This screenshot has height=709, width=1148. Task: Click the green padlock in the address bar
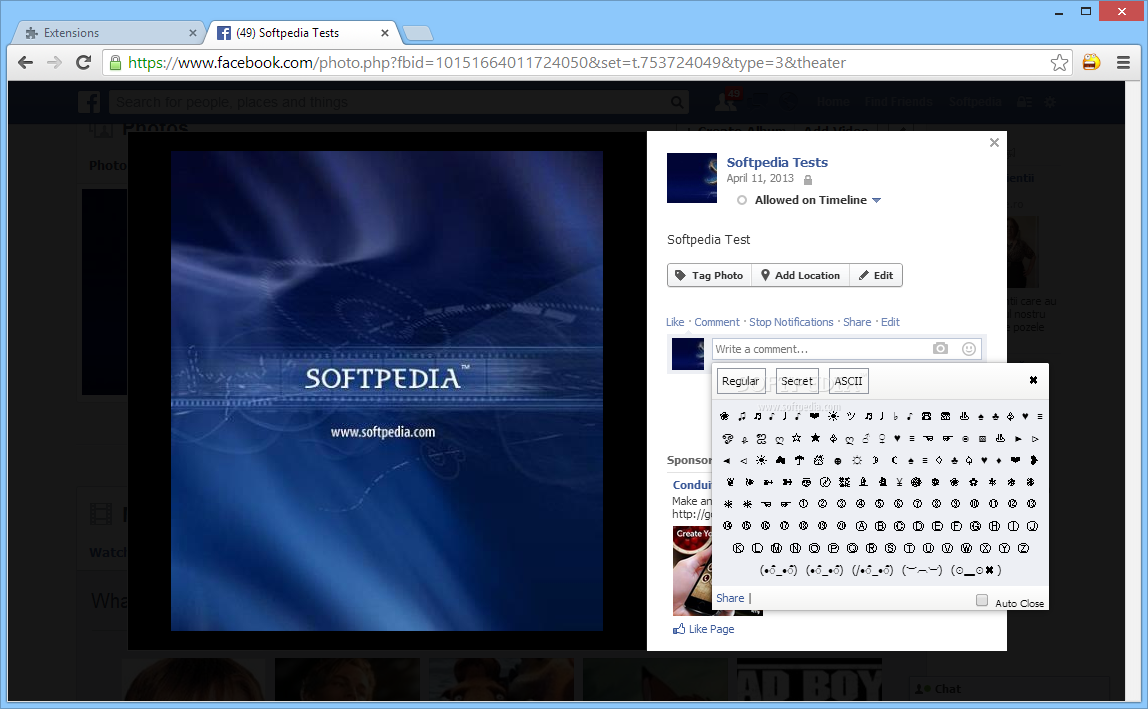click(x=115, y=63)
